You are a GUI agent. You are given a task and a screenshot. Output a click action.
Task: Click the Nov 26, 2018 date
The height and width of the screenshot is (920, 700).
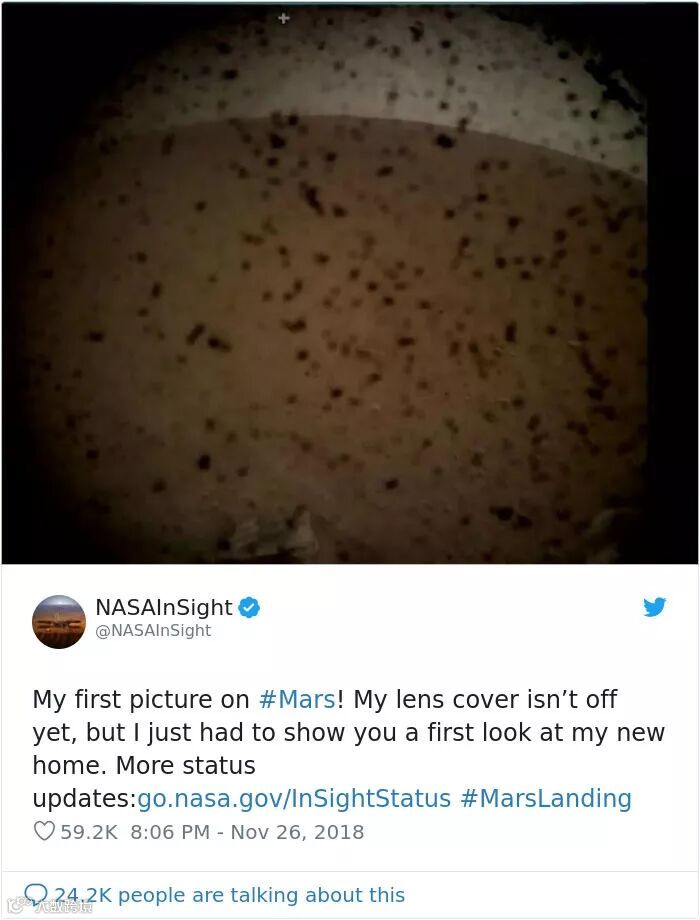pyautogui.click(x=297, y=832)
